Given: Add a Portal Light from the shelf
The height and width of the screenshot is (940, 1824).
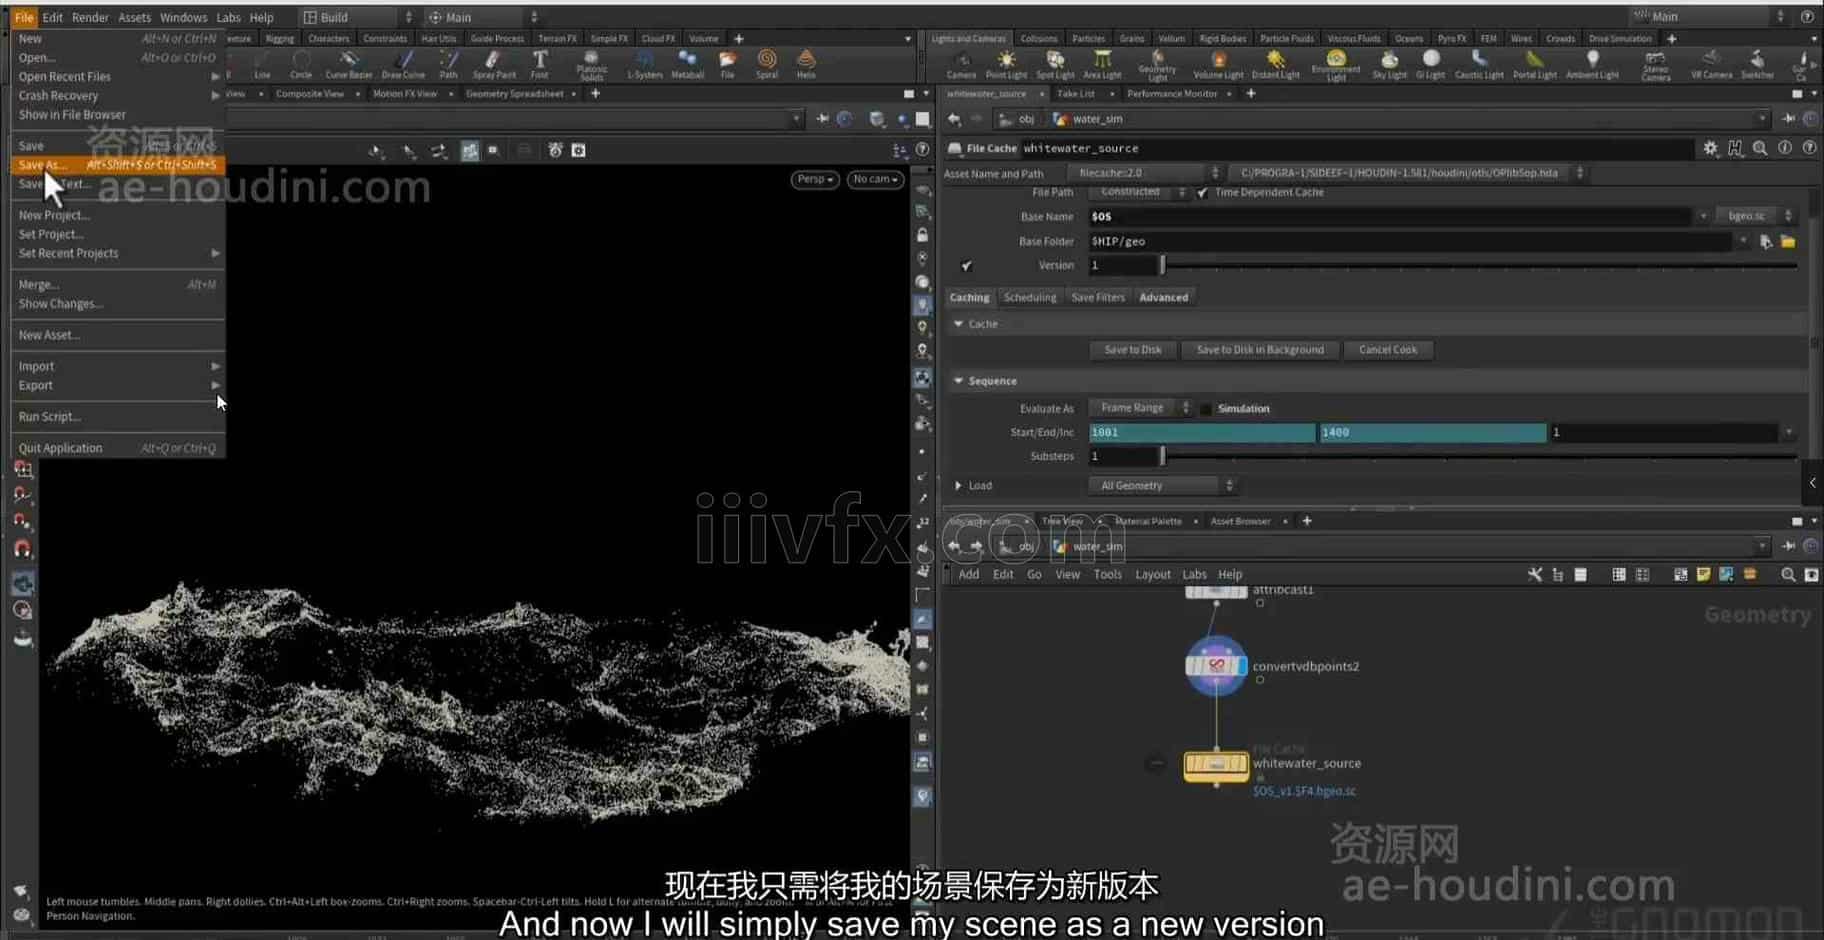Looking at the screenshot, I should coord(1535,64).
